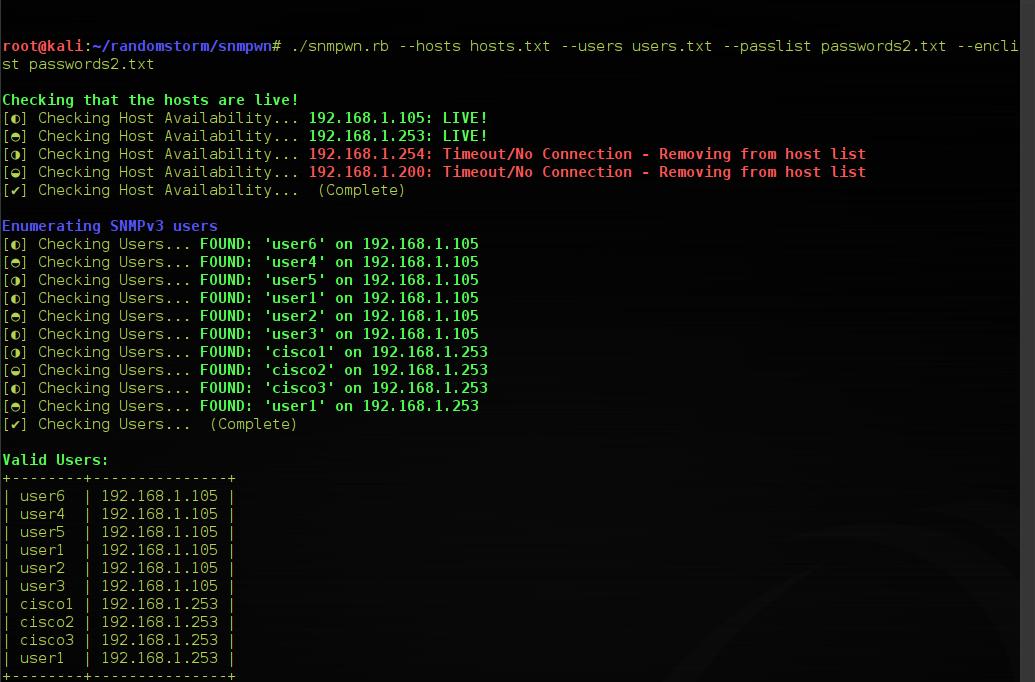Click the spinner icon beside the 'user6' found line
Viewport: 1035px width, 682px height.
(x=14, y=243)
